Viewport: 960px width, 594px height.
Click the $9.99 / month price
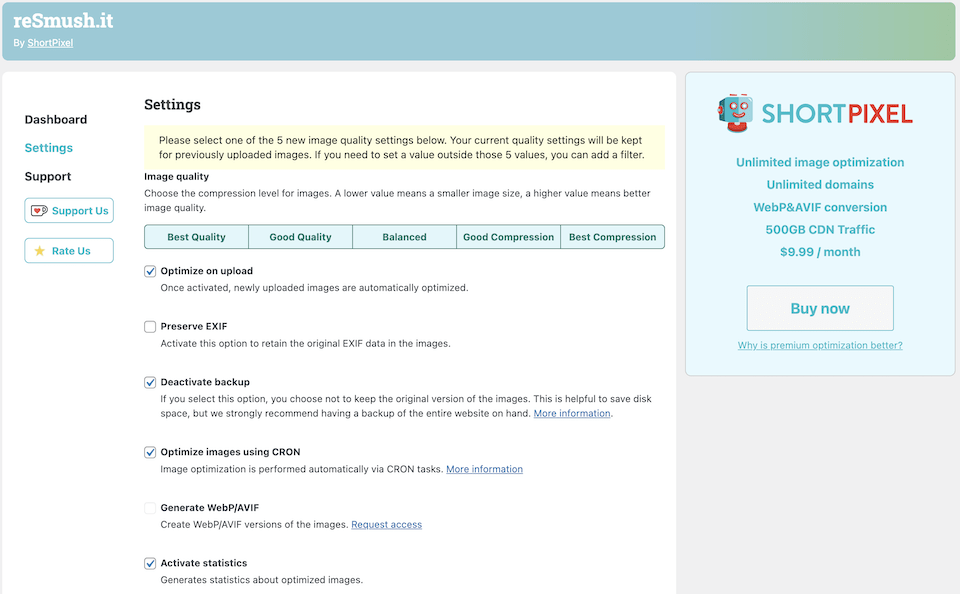820,252
